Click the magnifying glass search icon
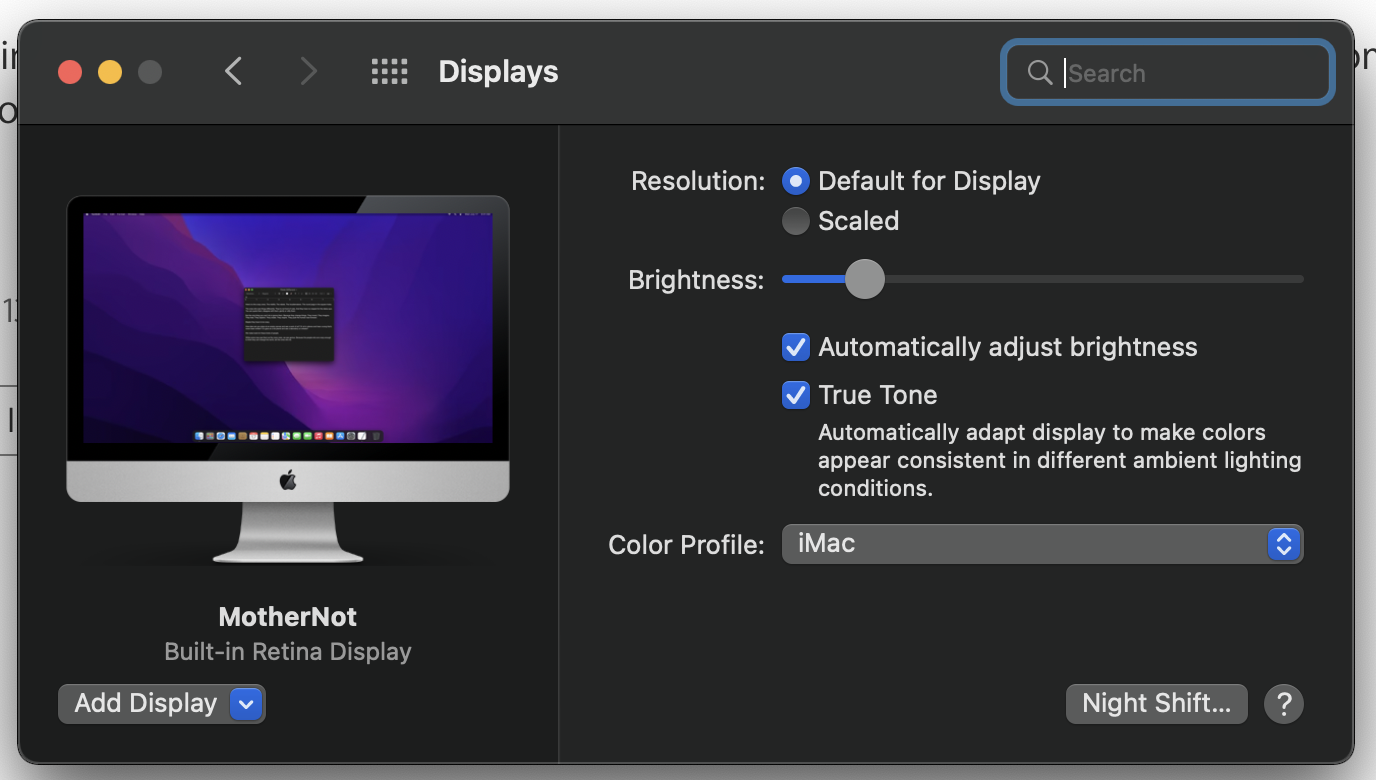 (x=1040, y=72)
